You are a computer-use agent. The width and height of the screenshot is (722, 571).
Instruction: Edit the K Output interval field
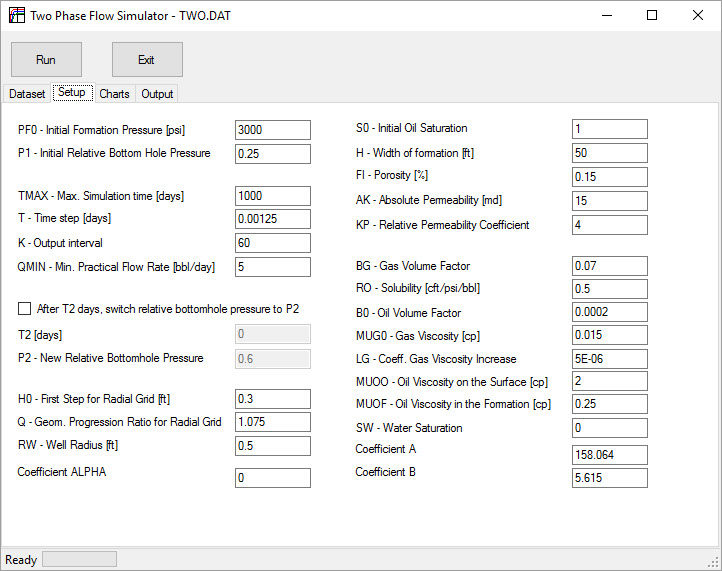(x=272, y=243)
